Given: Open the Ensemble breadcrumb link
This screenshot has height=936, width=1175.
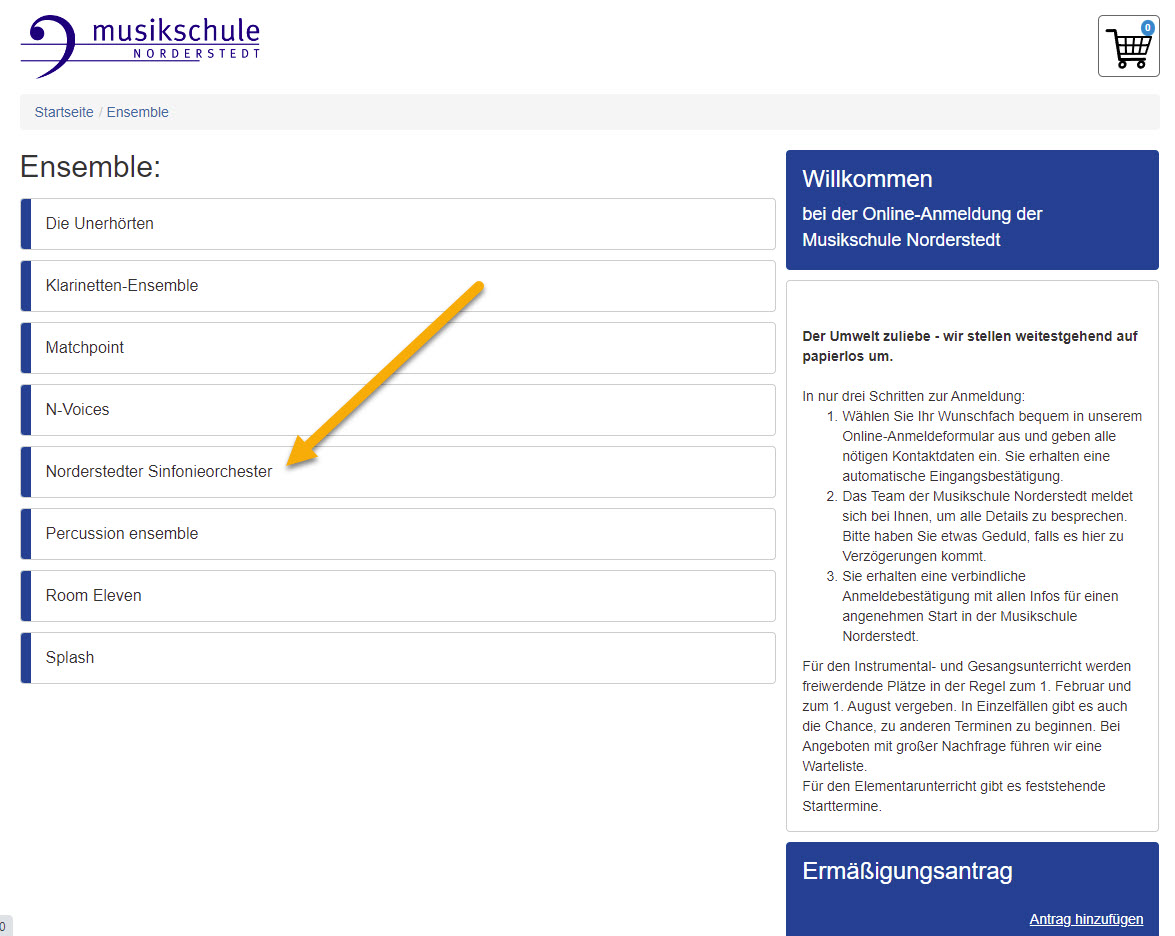Looking at the screenshot, I should pos(137,112).
